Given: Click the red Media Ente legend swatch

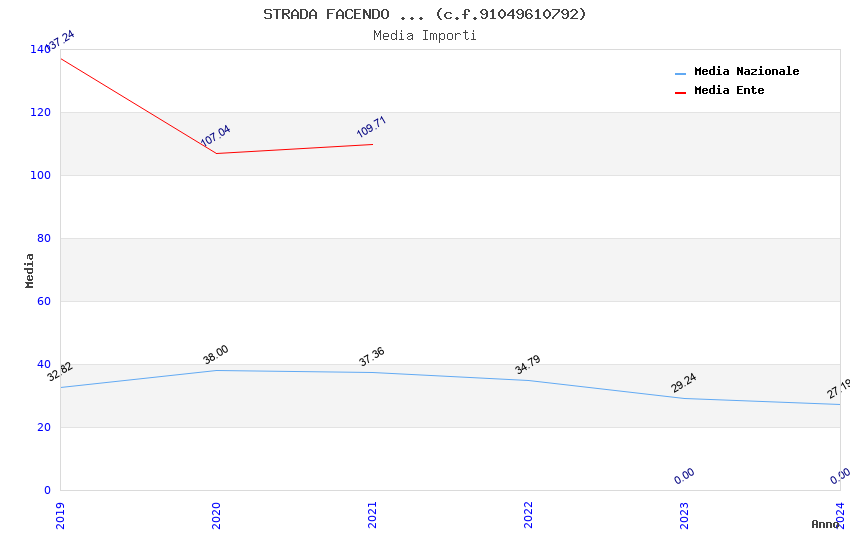Looking at the screenshot, I should [x=680, y=92].
